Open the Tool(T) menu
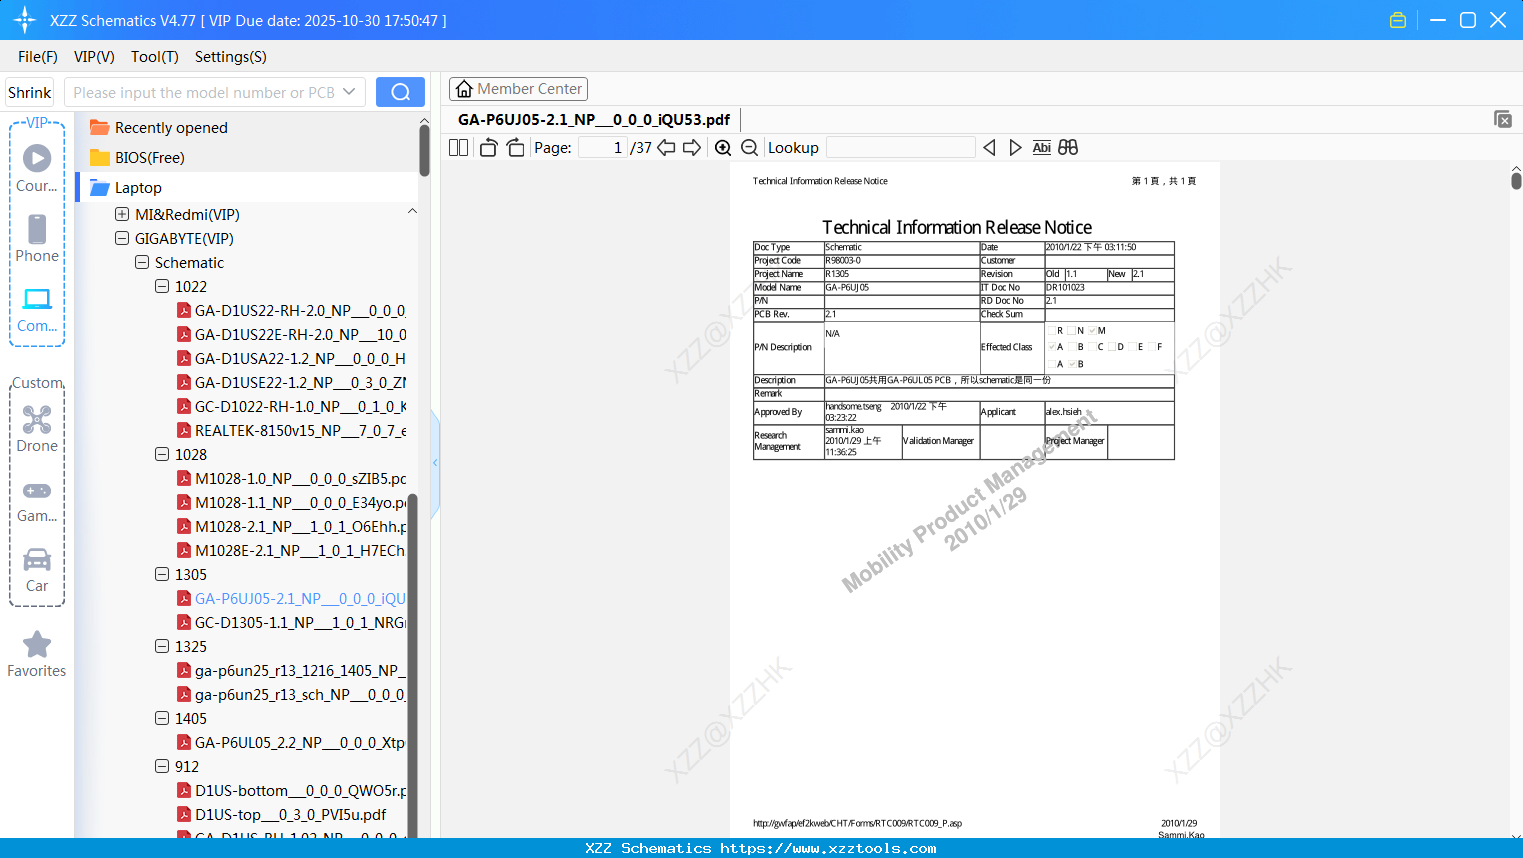This screenshot has height=858, width=1523. coord(155,56)
